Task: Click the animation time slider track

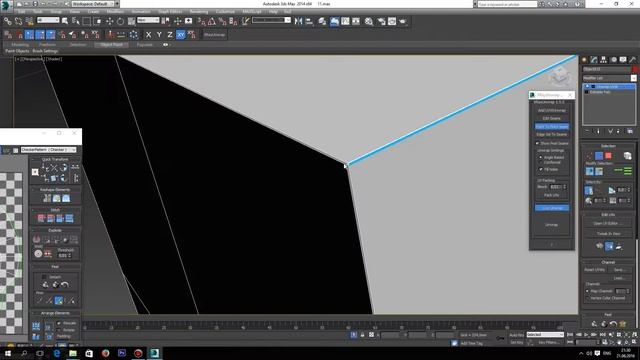Action: point(322,325)
